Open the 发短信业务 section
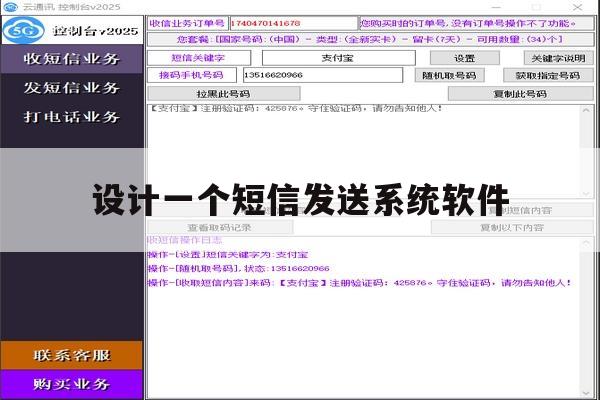The width and height of the screenshot is (600, 400). click(72, 88)
